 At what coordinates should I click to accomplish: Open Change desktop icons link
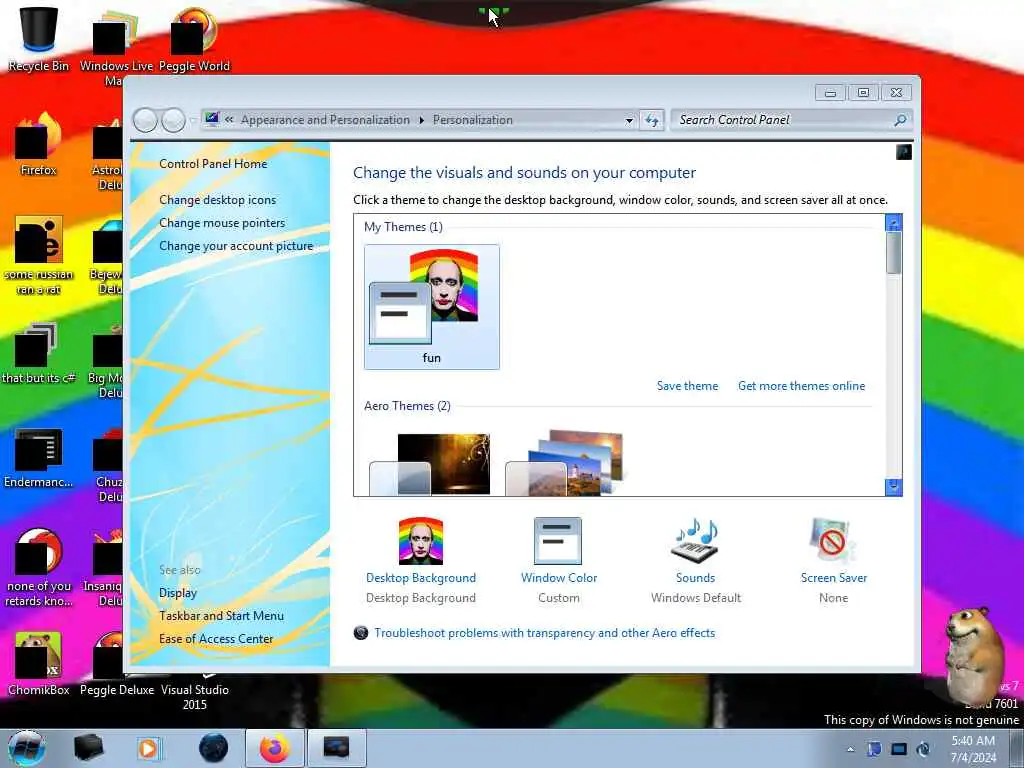point(217,200)
